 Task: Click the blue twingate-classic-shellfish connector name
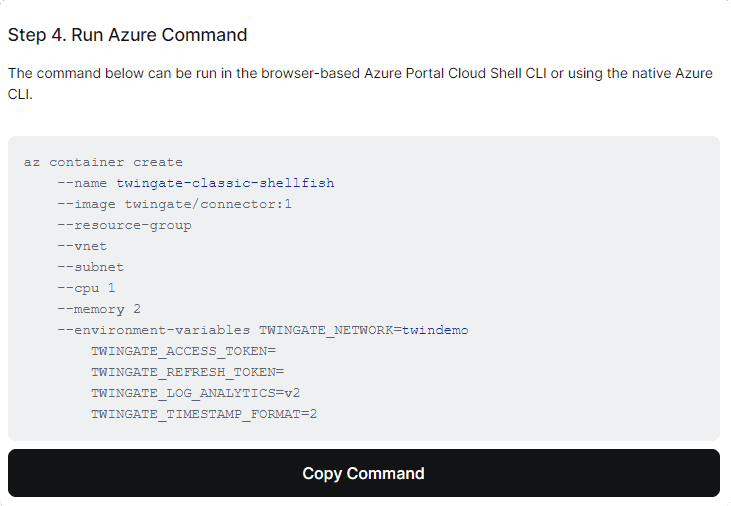(225, 183)
